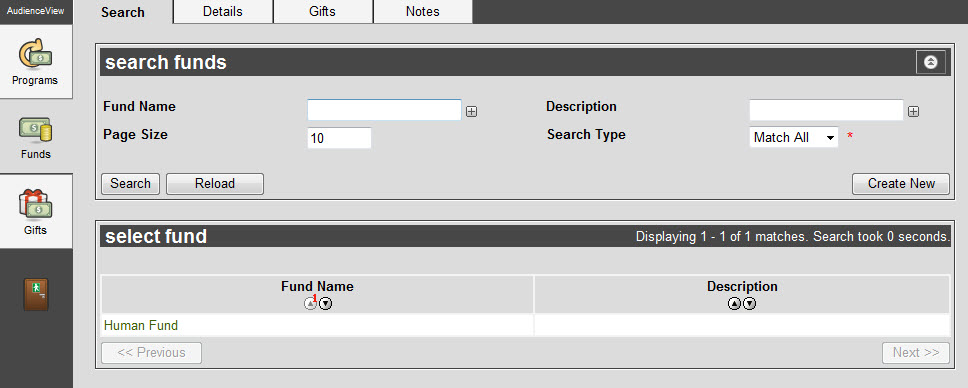Switch to the Details tab
Image resolution: width=968 pixels, height=388 pixels.
(x=223, y=12)
